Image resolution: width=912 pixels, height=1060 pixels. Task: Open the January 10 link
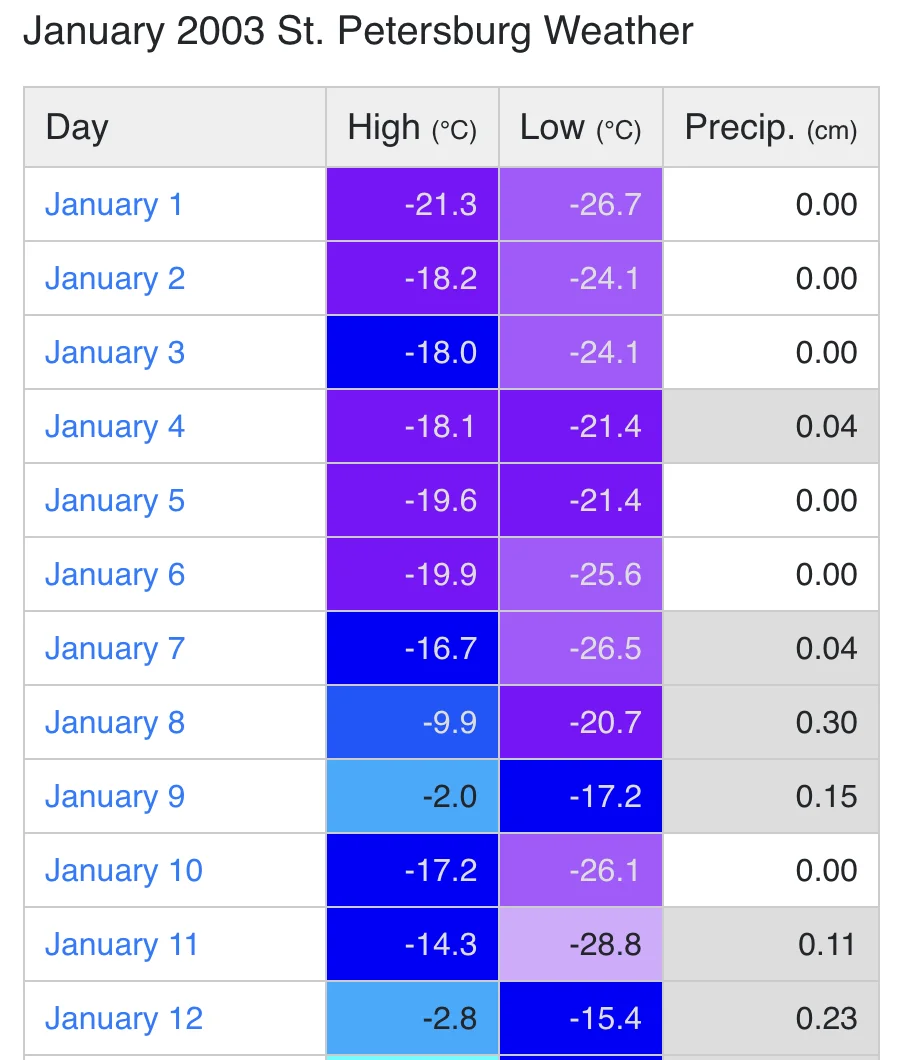(x=124, y=871)
